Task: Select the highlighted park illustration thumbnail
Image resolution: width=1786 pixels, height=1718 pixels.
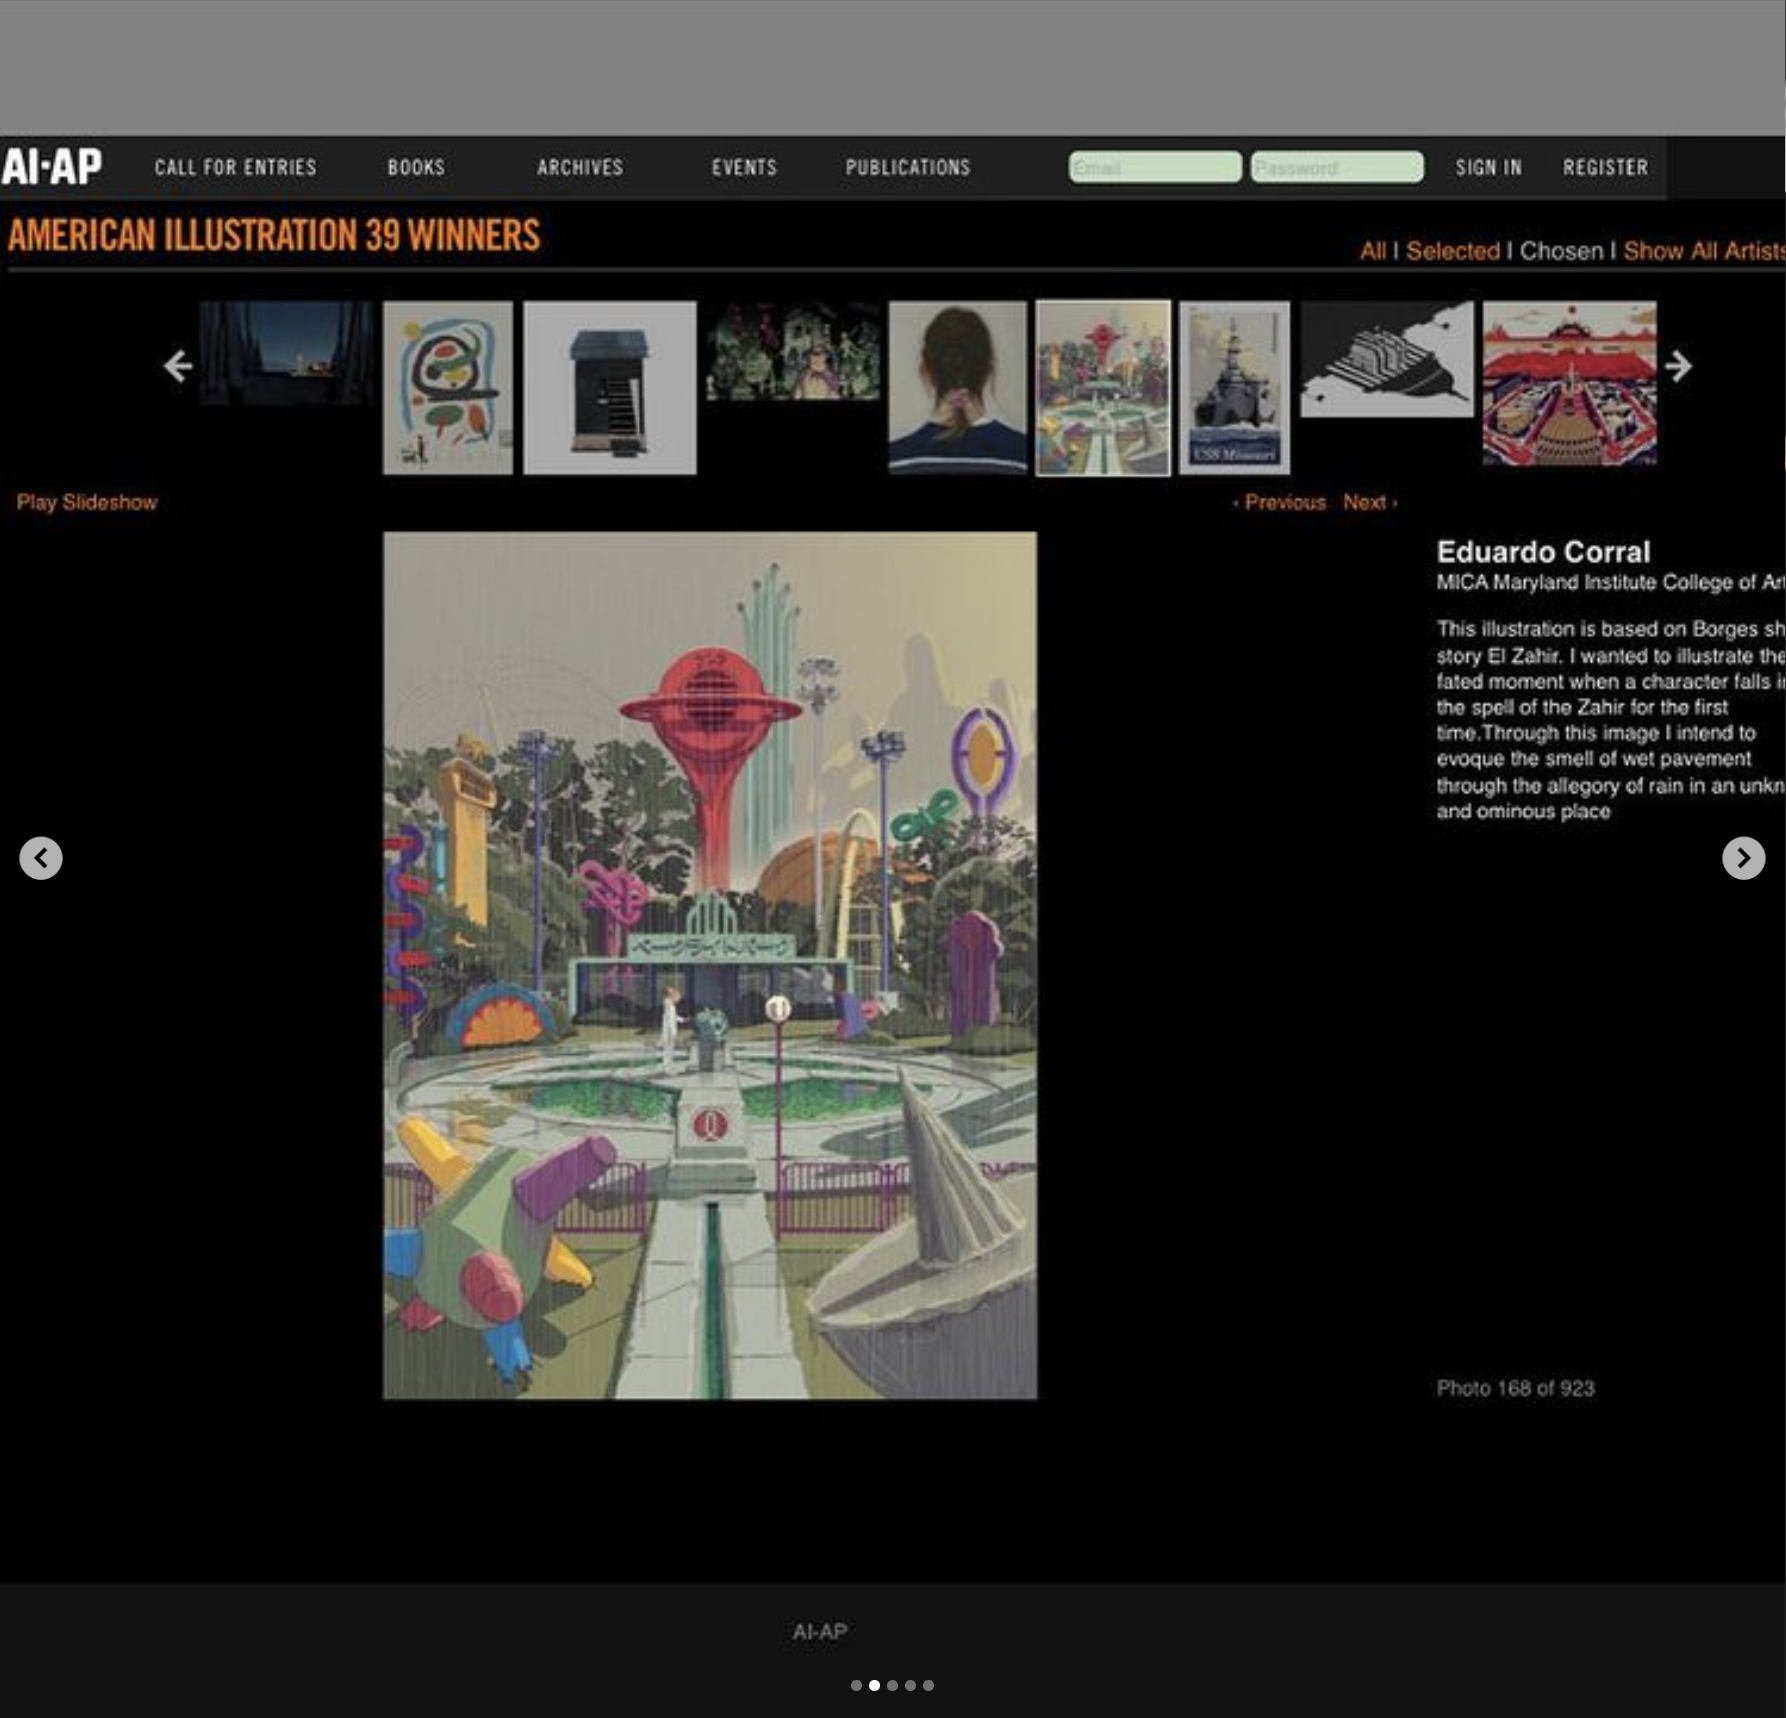Action: tap(1103, 388)
